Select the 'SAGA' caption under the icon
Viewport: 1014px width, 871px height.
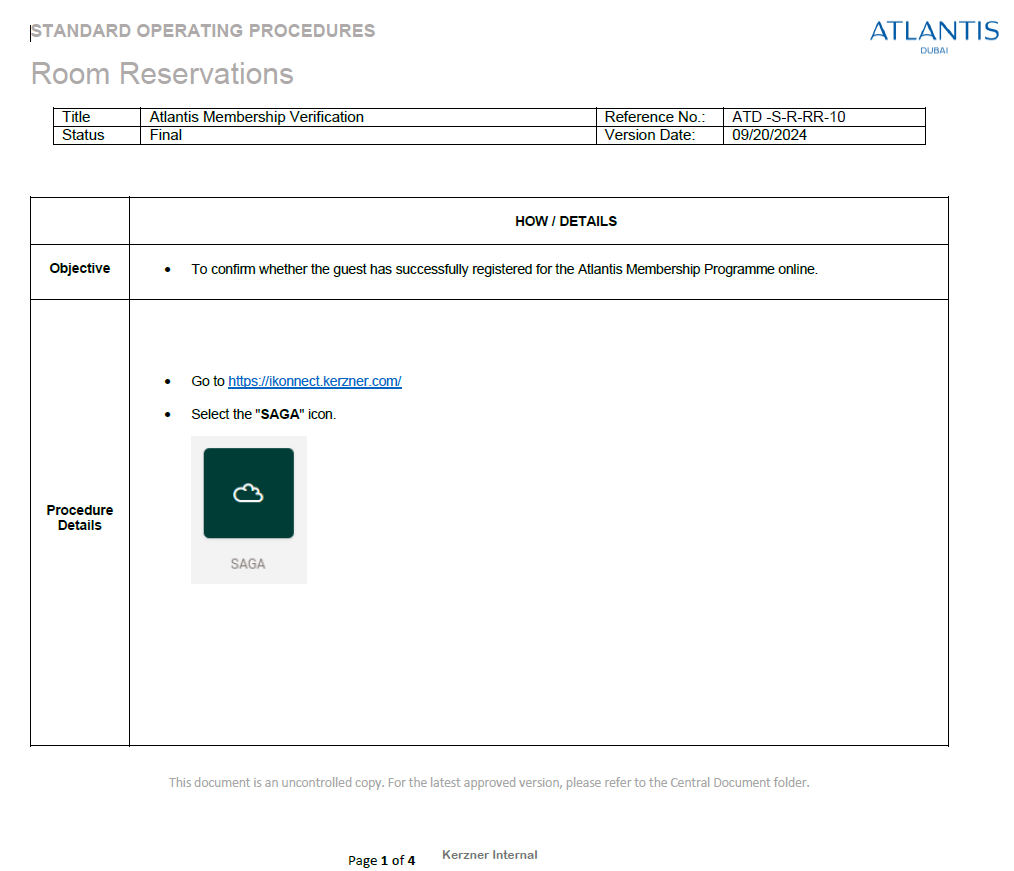tap(248, 564)
